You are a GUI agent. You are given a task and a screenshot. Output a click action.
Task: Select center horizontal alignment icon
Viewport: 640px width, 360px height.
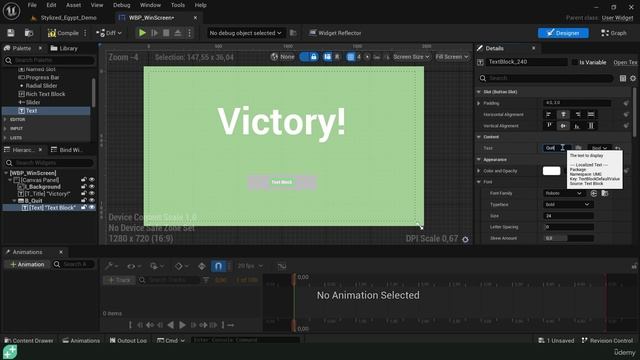point(563,115)
